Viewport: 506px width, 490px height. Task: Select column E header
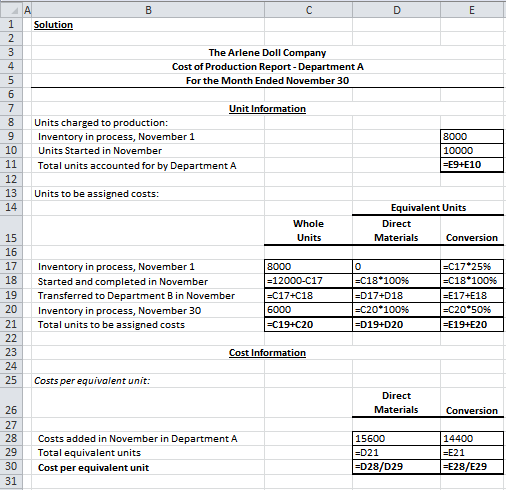472,10
